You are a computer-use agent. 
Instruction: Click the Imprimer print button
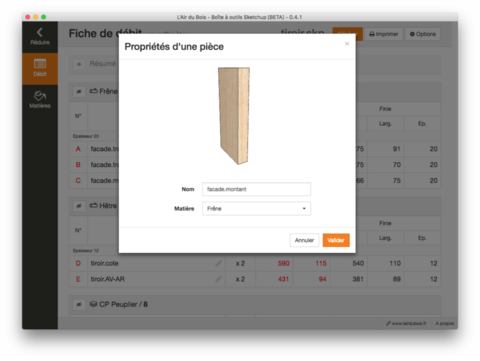point(384,34)
